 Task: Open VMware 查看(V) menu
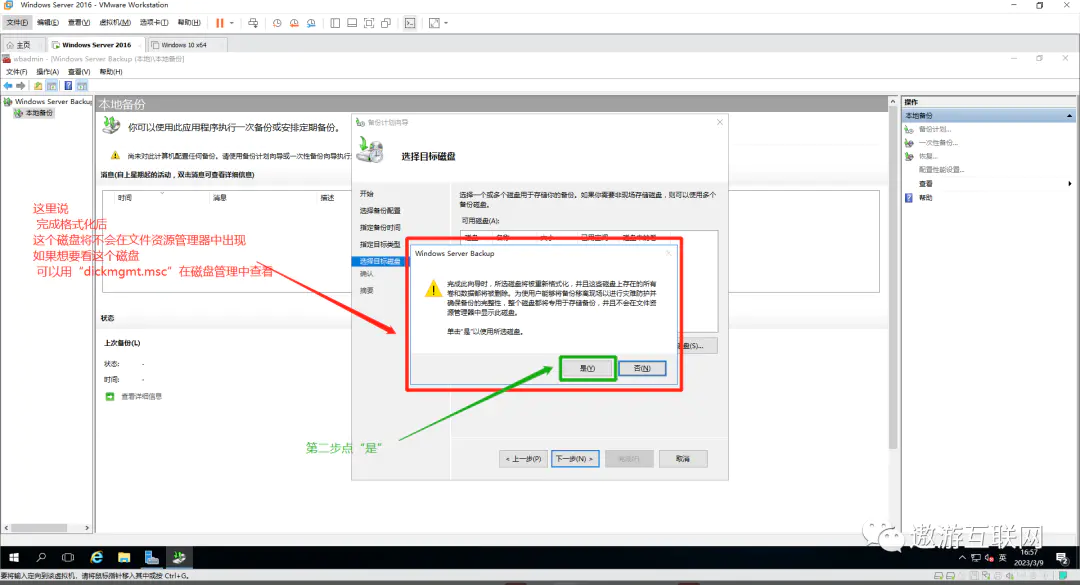pyautogui.click(x=79, y=23)
